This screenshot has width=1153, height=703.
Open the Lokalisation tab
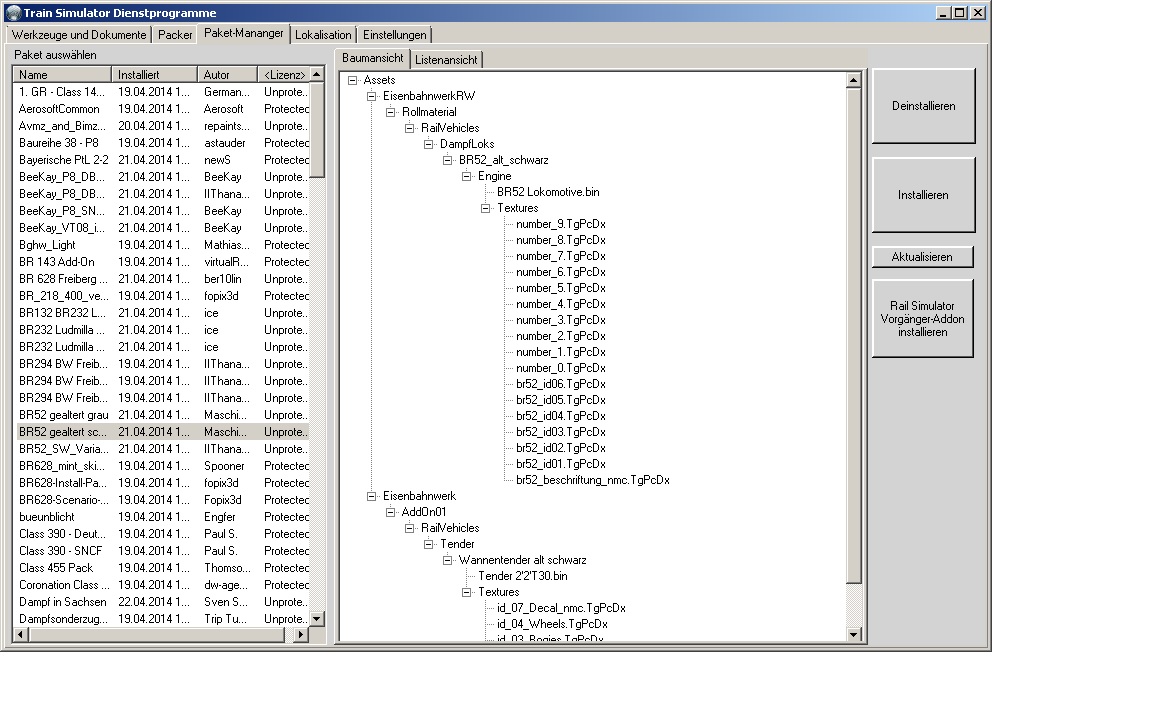click(323, 35)
